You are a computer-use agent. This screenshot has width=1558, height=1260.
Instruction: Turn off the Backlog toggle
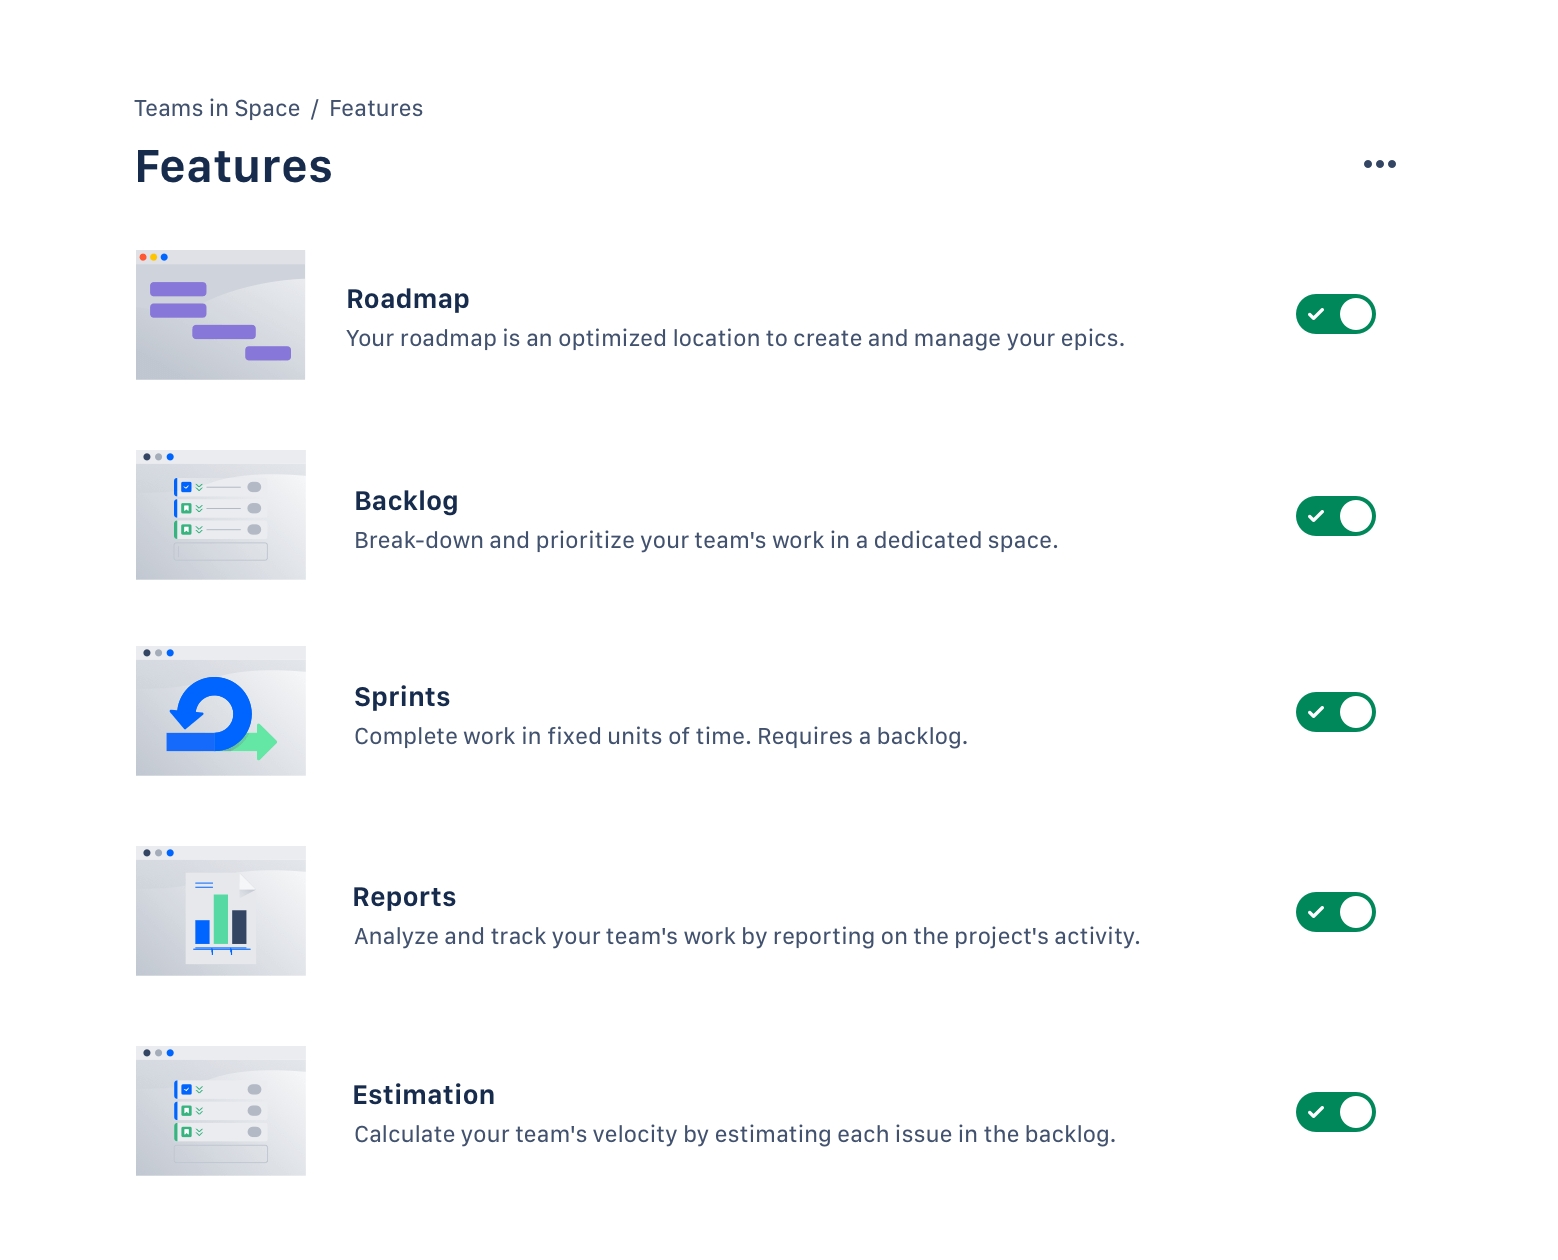1335,516
